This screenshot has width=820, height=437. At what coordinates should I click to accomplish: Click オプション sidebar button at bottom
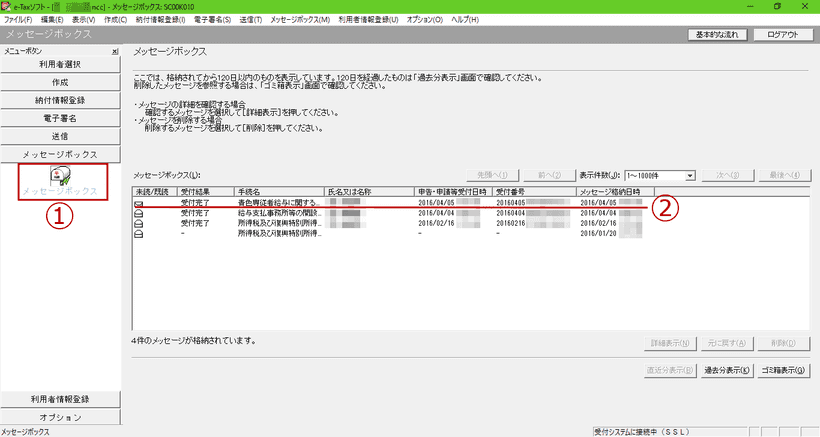[60, 418]
